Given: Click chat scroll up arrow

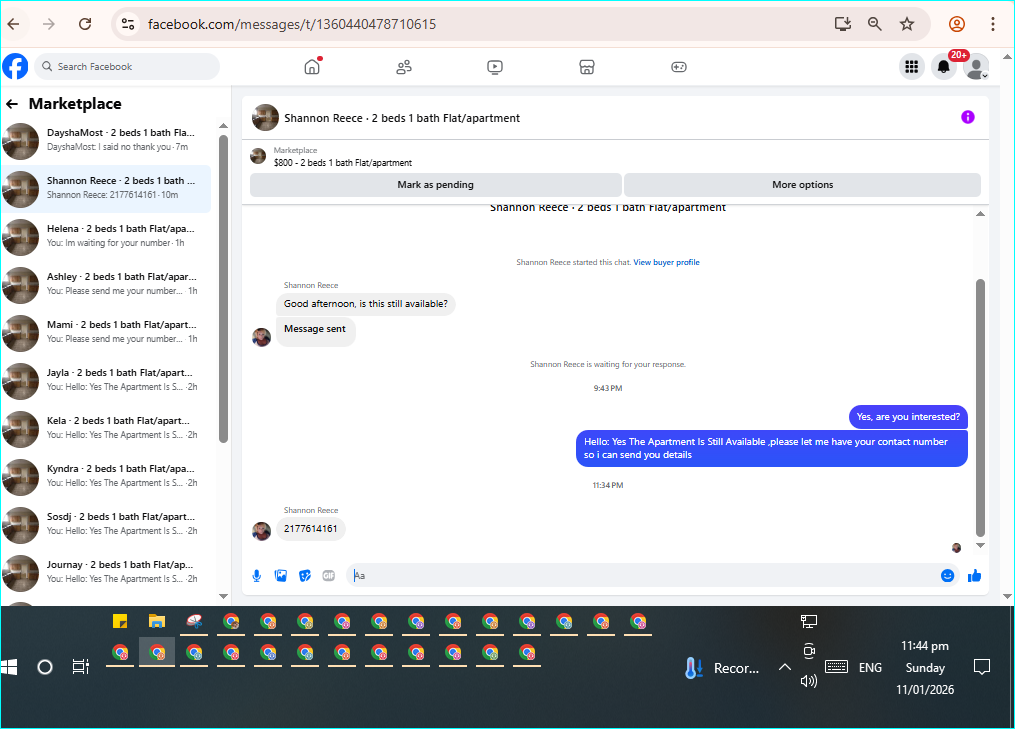Looking at the screenshot, I should pyautogui.click(x=980, y=214).
